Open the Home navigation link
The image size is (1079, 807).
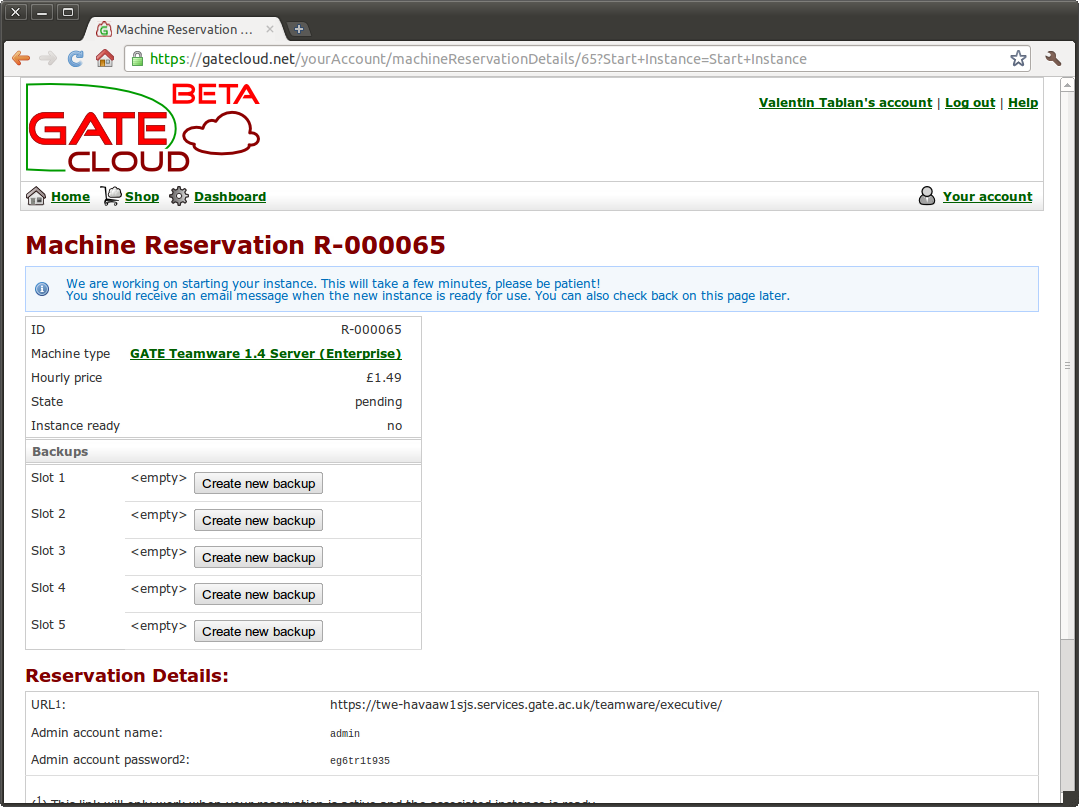70,197
